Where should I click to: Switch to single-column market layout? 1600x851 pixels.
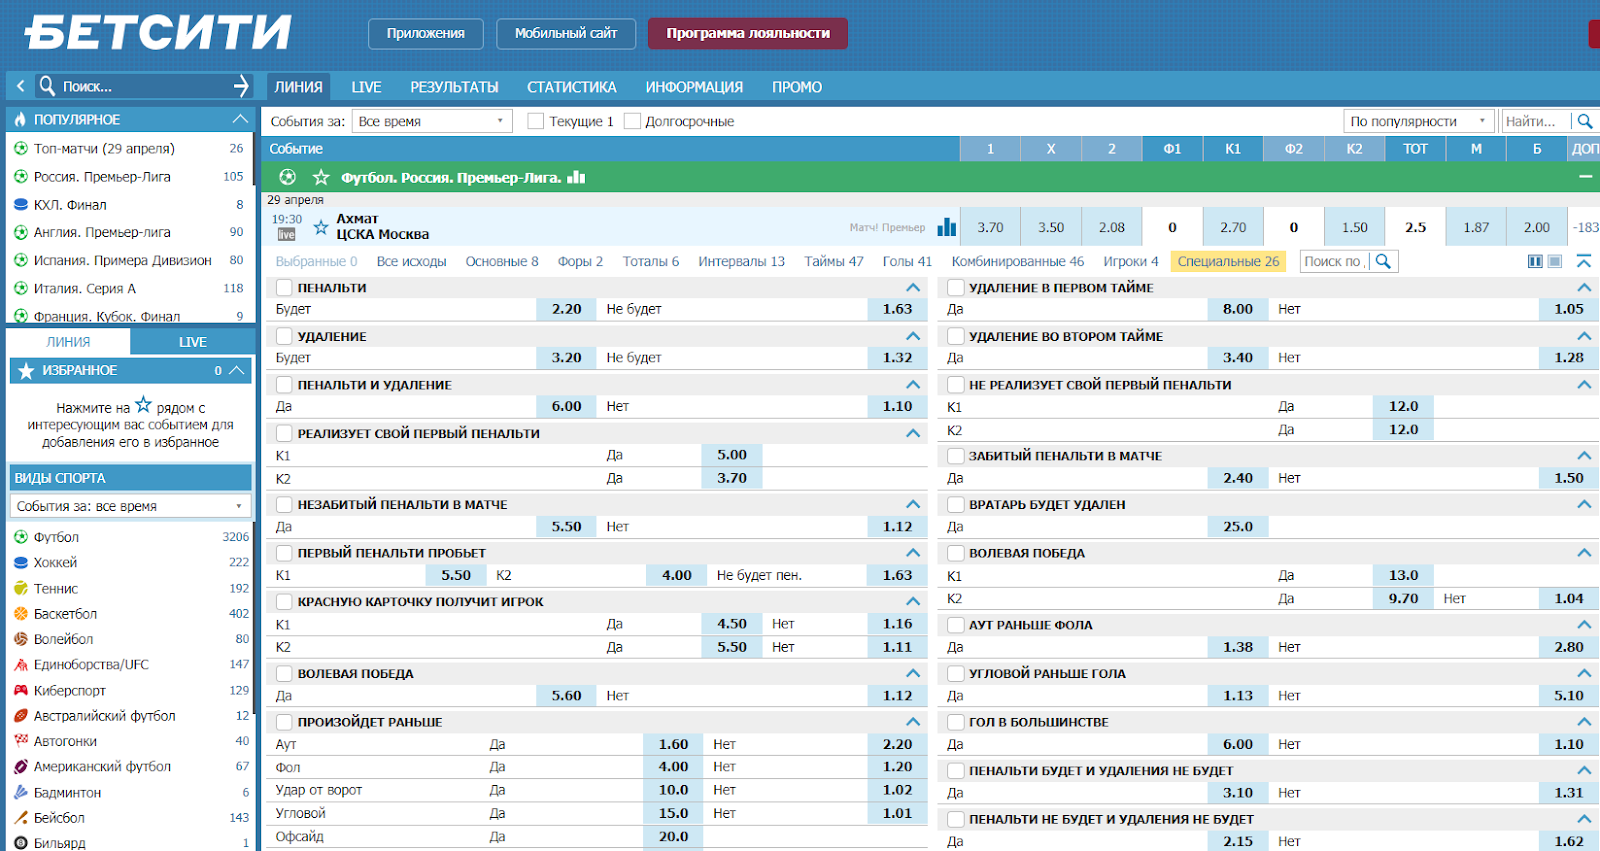coord(1555,261)
